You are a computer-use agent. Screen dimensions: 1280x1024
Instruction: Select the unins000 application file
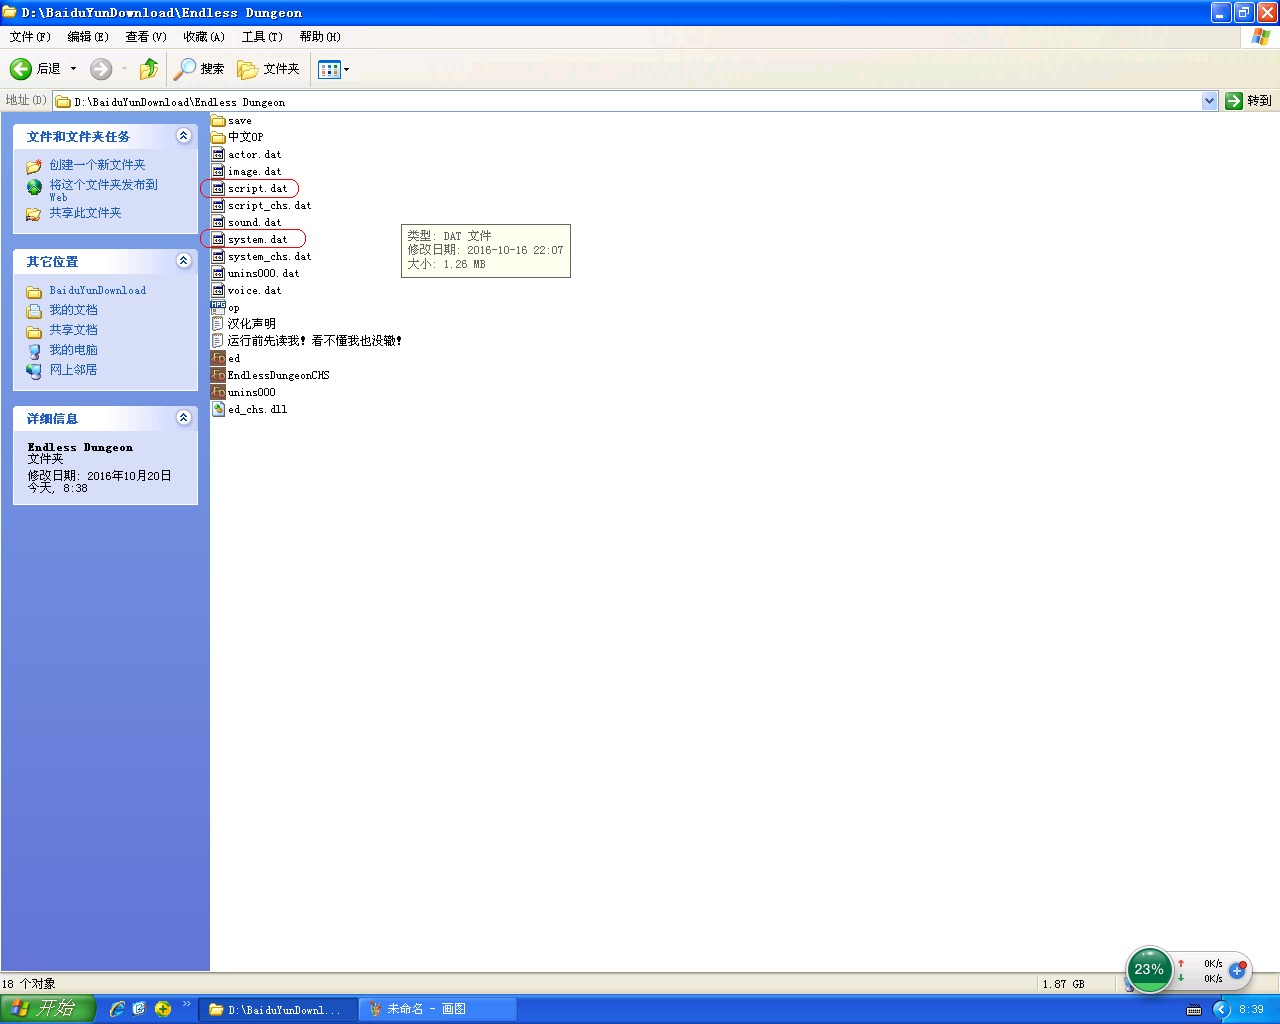tap(243, 392)
